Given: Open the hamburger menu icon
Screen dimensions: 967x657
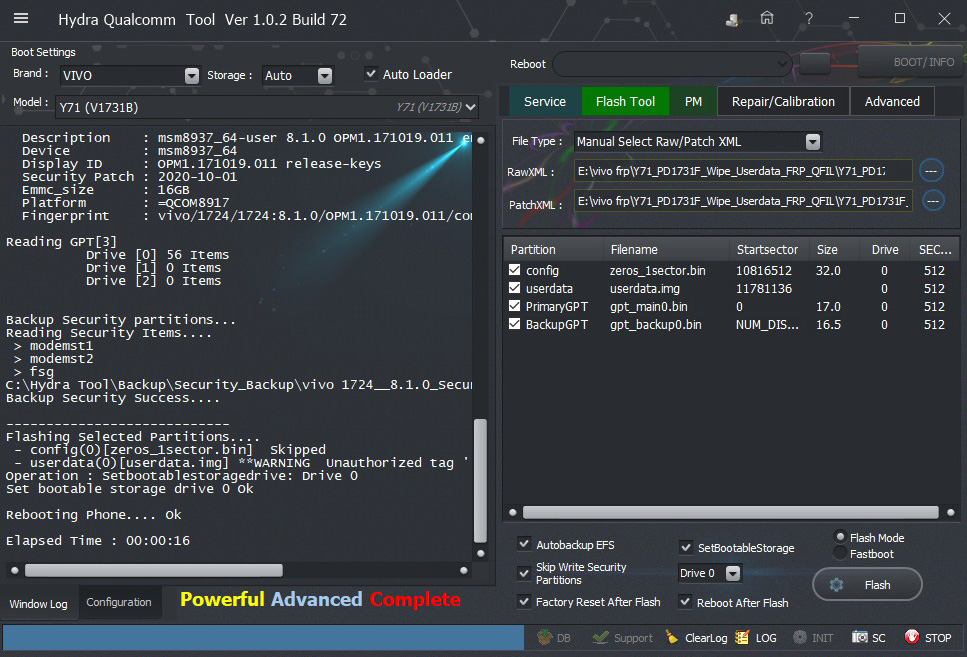Looking at the screenshot, I should tap(21, 19).
